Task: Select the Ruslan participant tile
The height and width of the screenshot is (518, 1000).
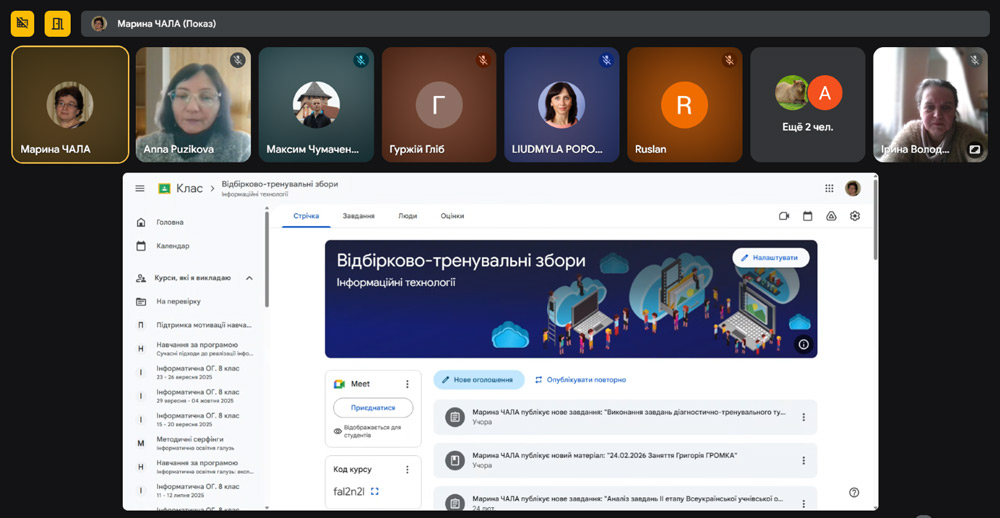Action: (x=685, y=105)
